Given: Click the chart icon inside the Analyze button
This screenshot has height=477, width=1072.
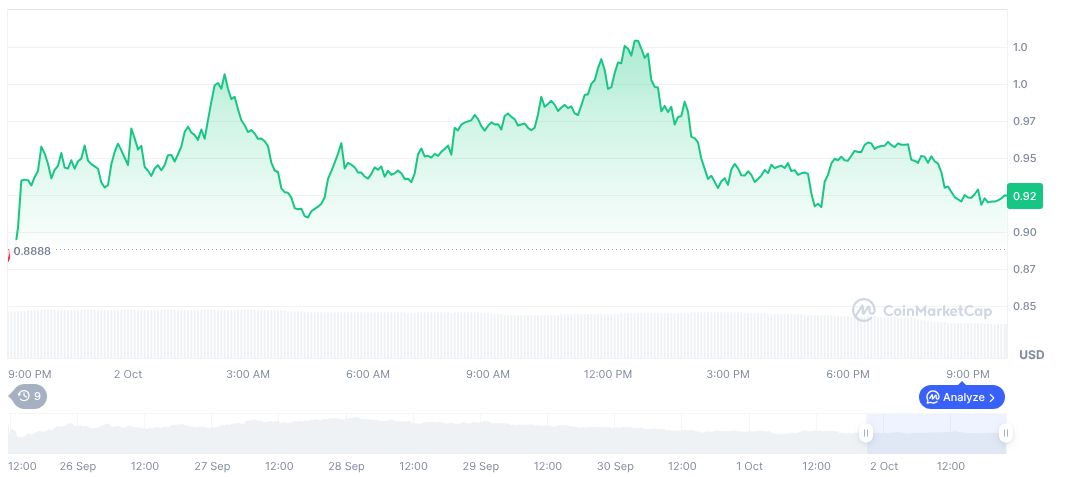Looking at the screenshot, I should pyautogui.click(x=932, y=397).
